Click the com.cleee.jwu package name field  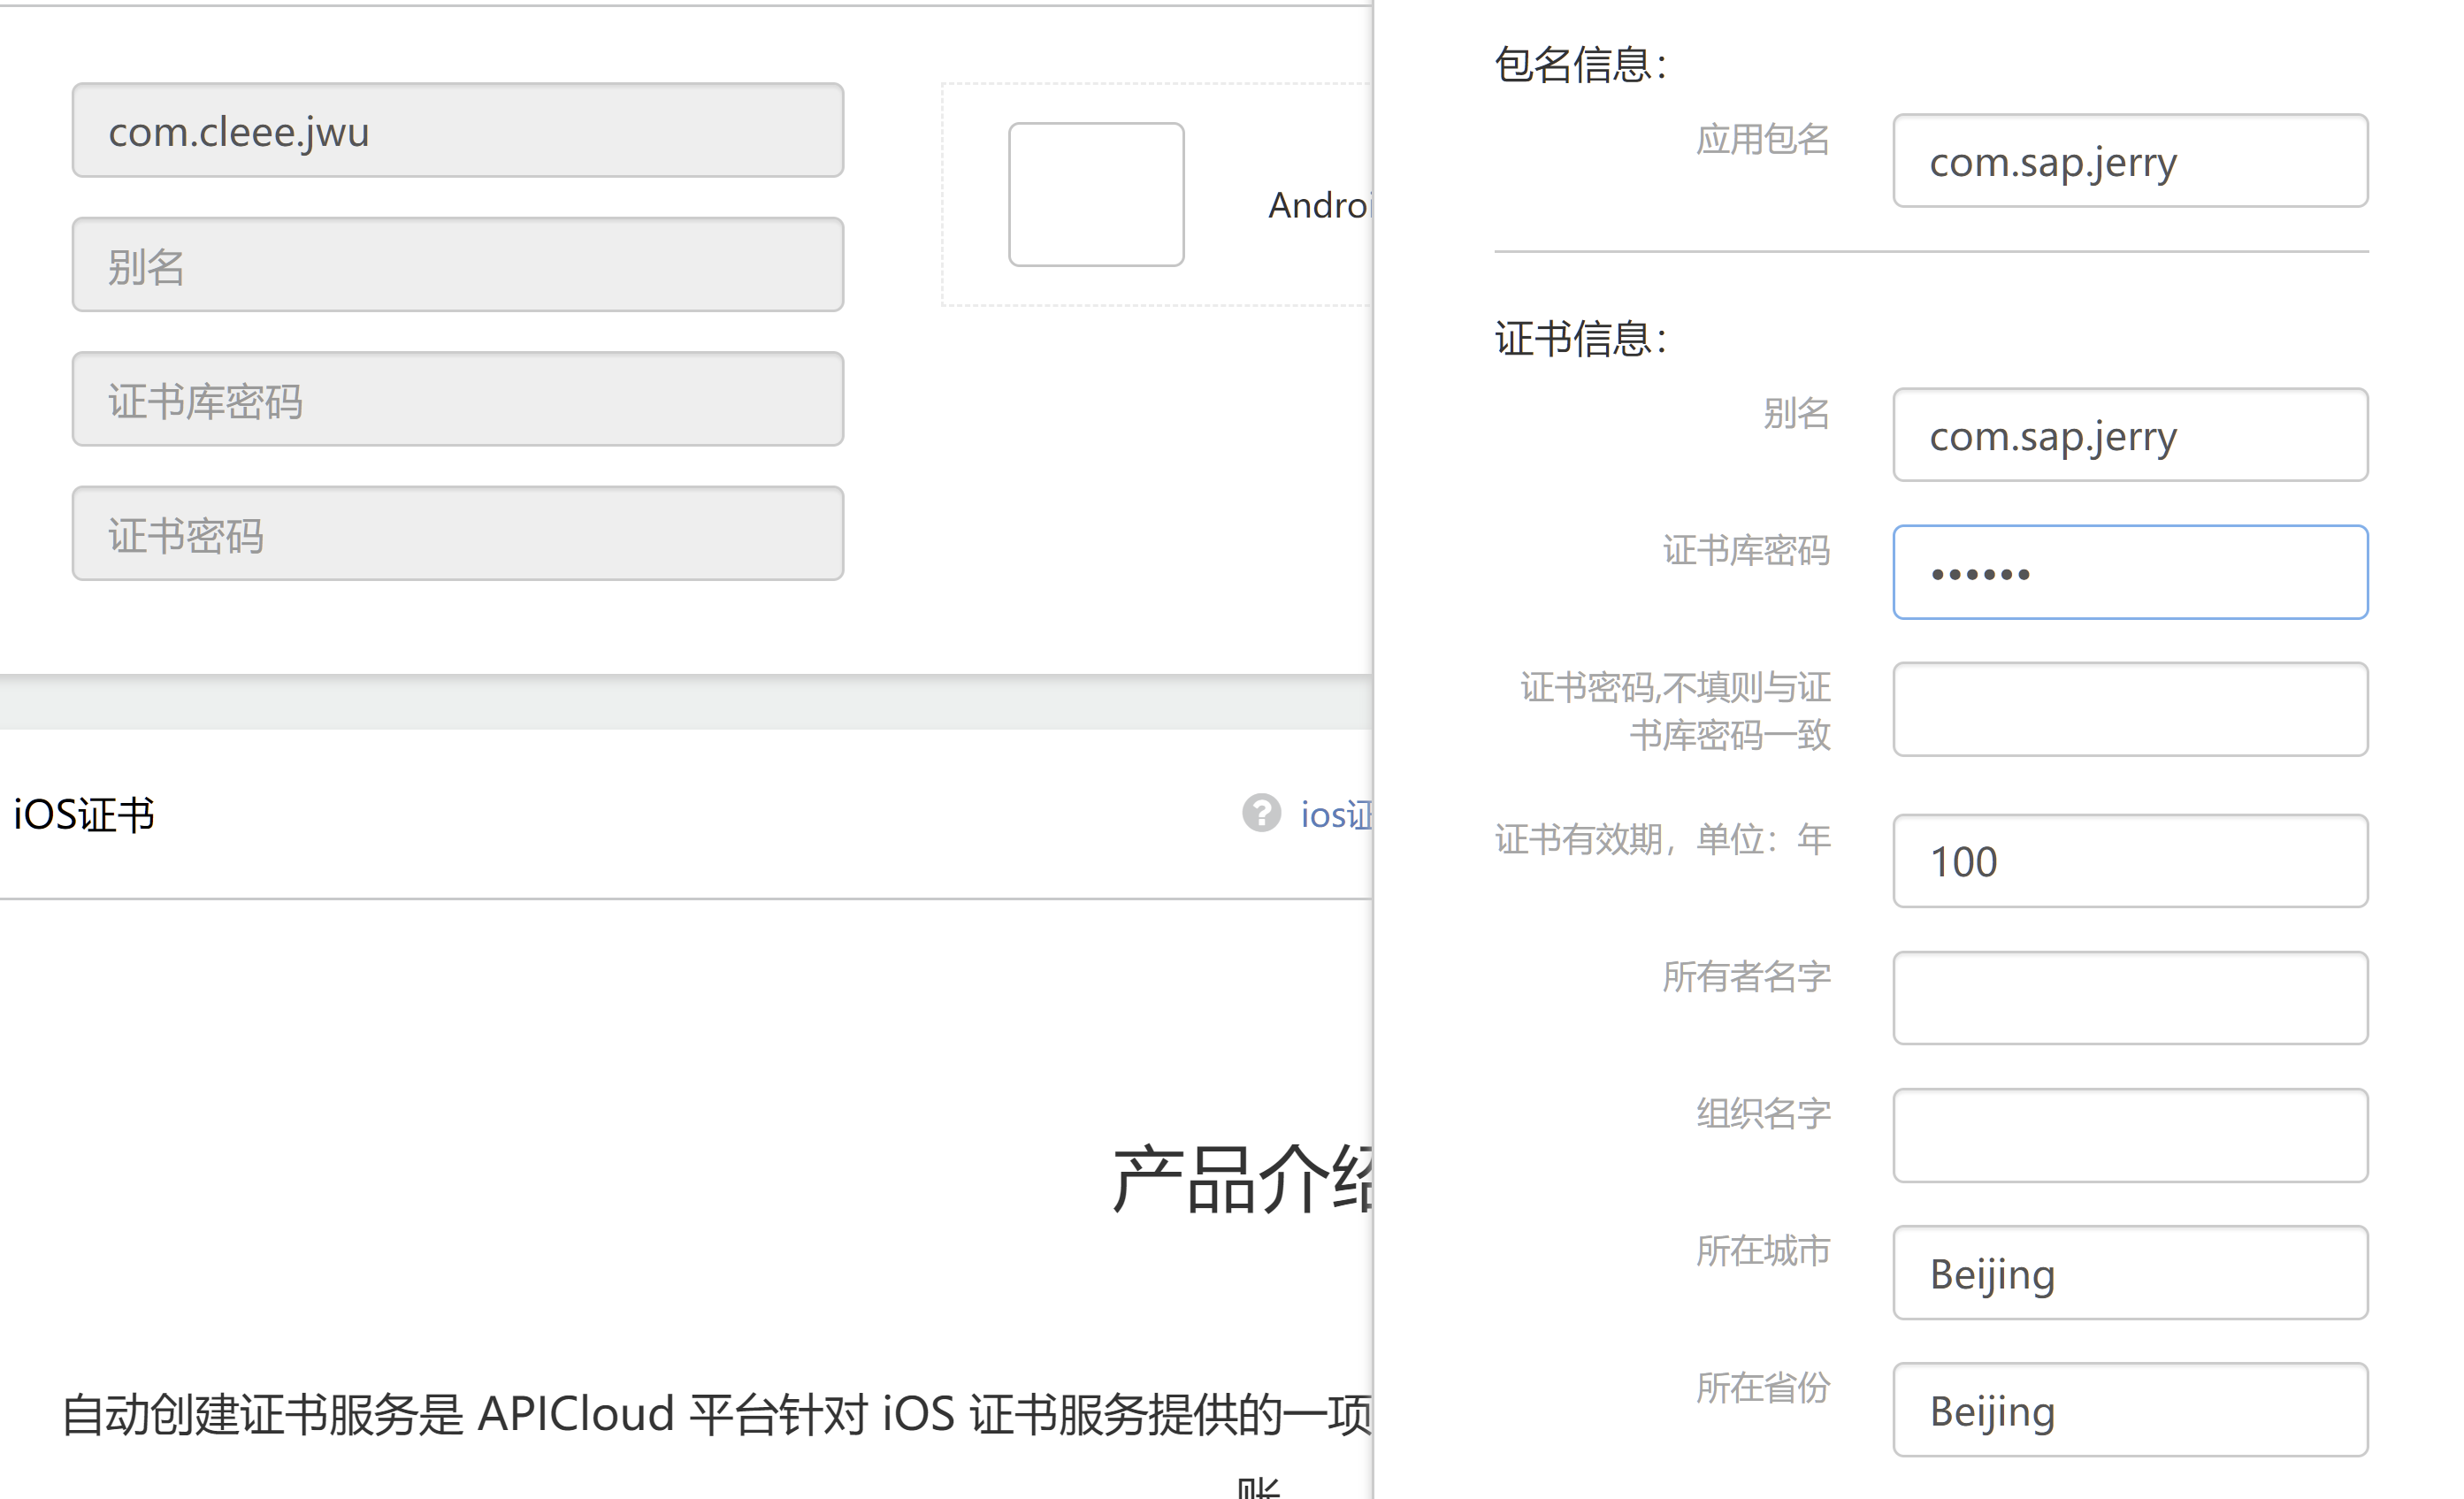(x=458, y=131)
